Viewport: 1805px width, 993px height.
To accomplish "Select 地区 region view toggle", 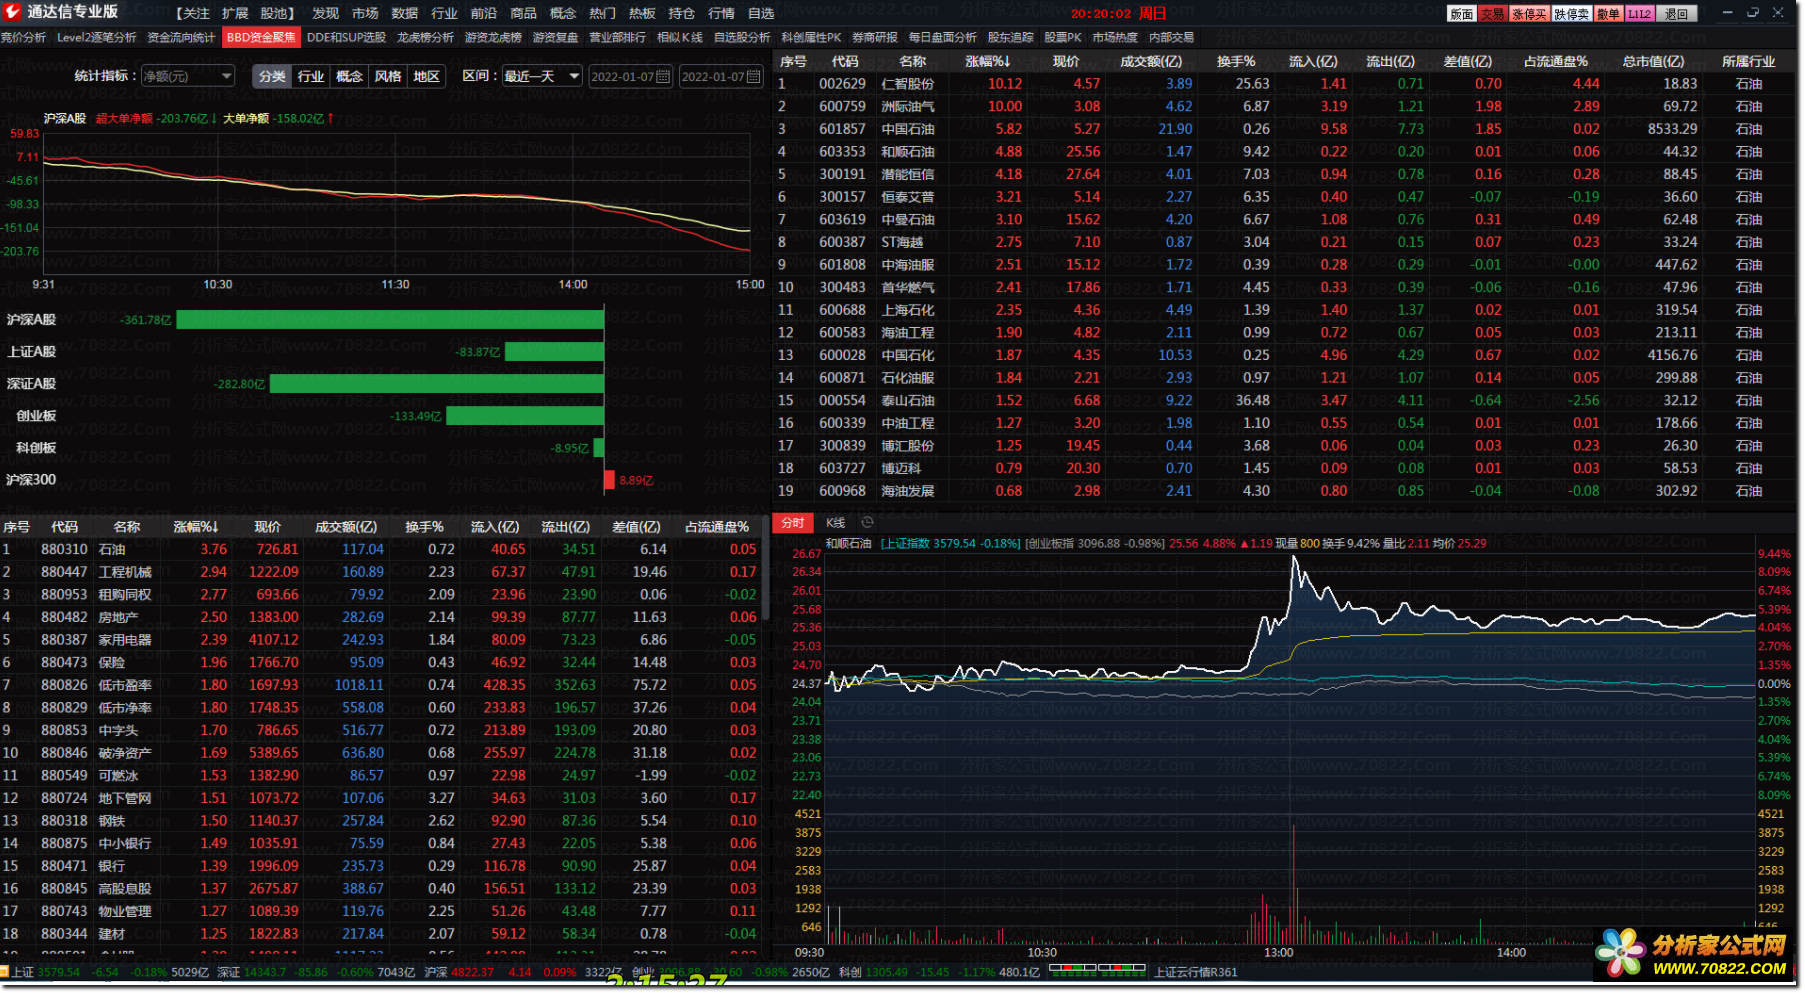I will 427,77.
